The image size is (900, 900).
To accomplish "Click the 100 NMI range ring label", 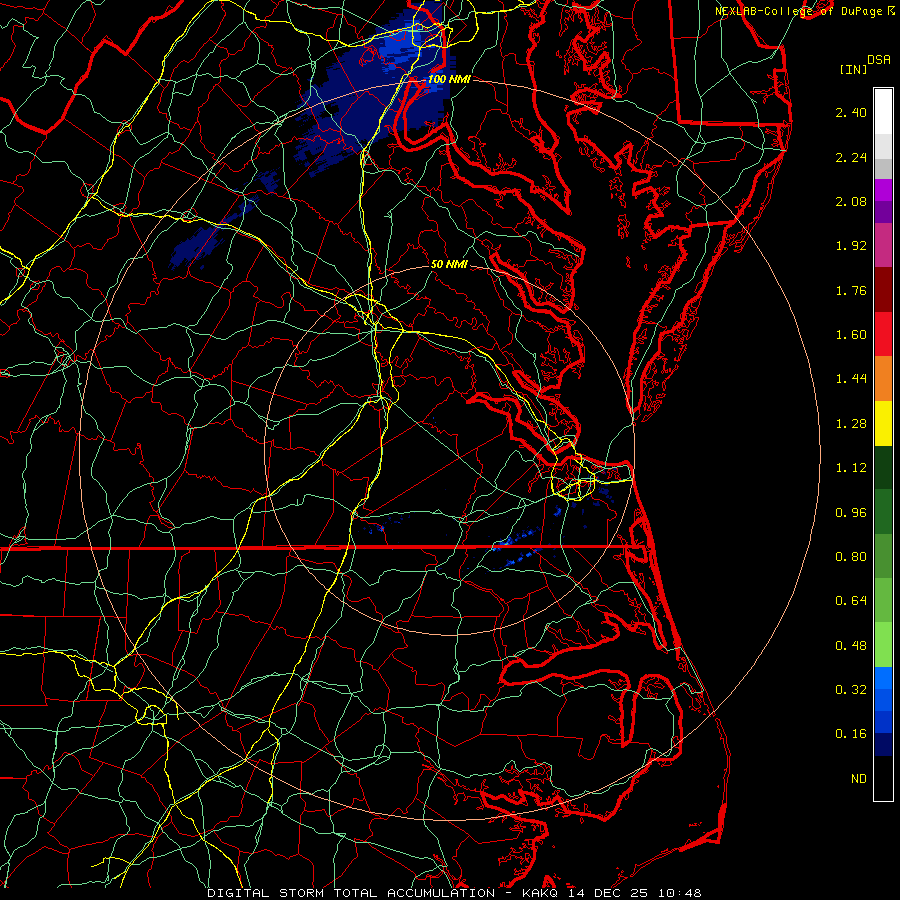I will 449,79.
